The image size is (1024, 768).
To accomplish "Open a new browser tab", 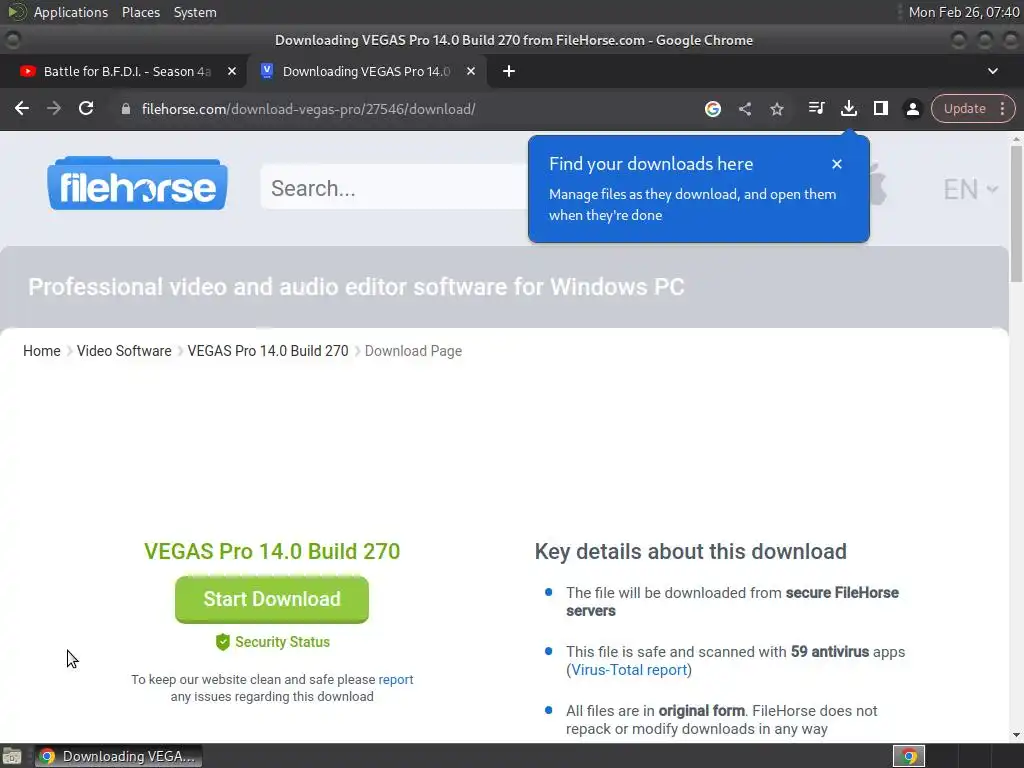I will pos(509,71).
